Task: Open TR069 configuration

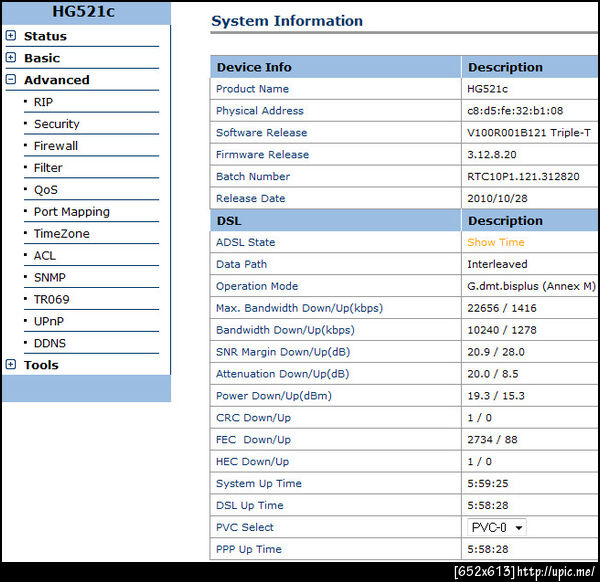Action: 51,299
